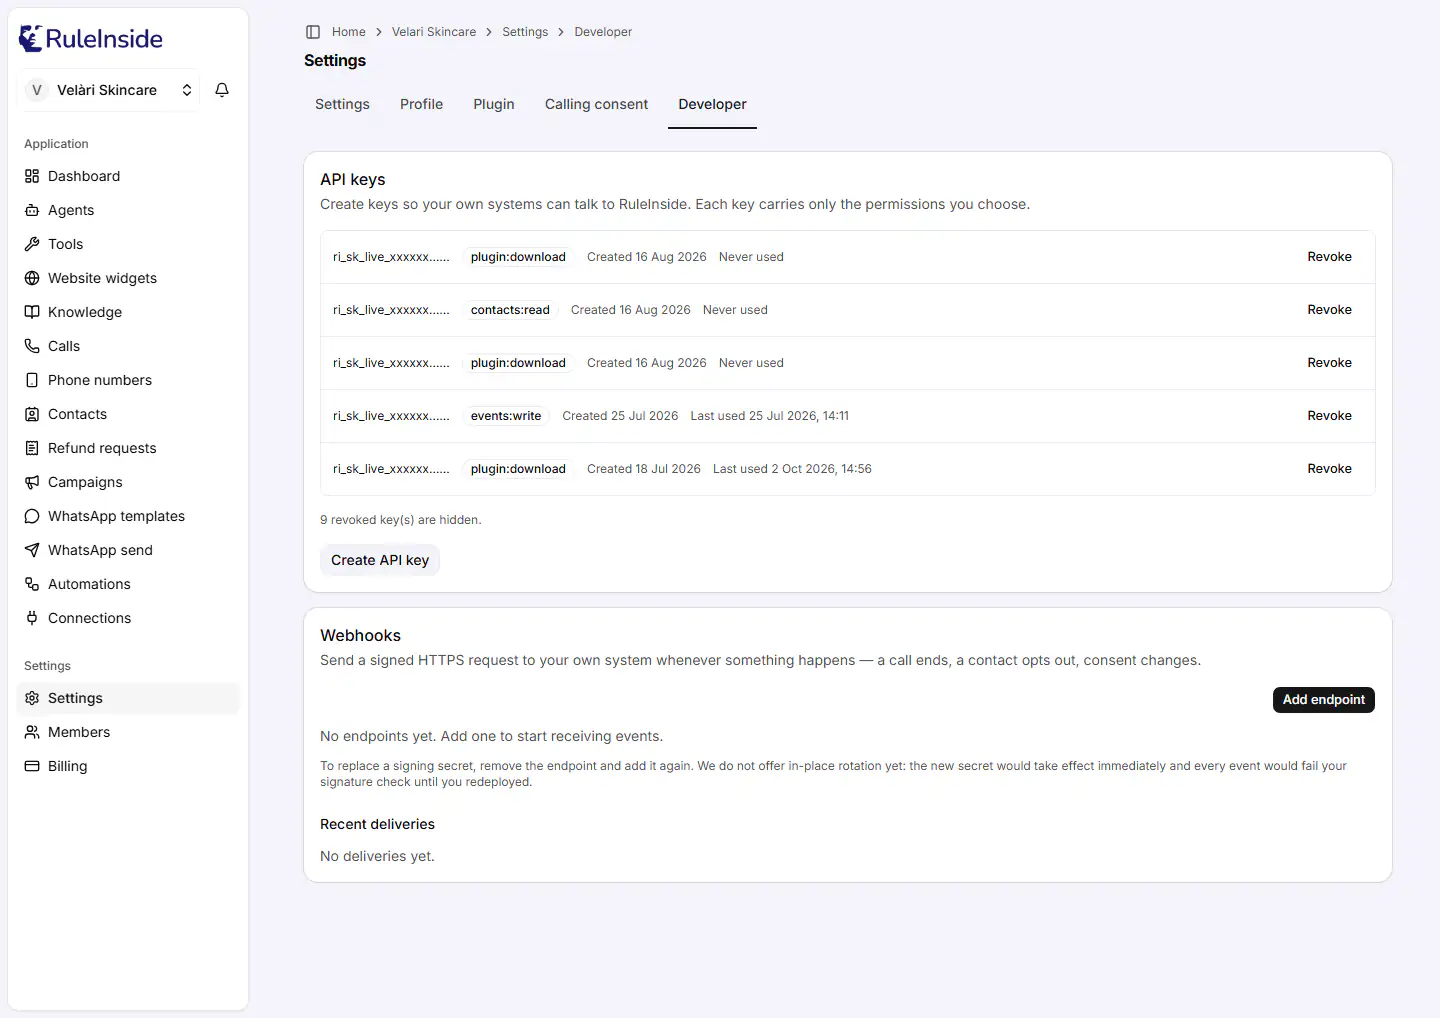
Task: Open Connections via its plug icon
Action: (32, 618)
